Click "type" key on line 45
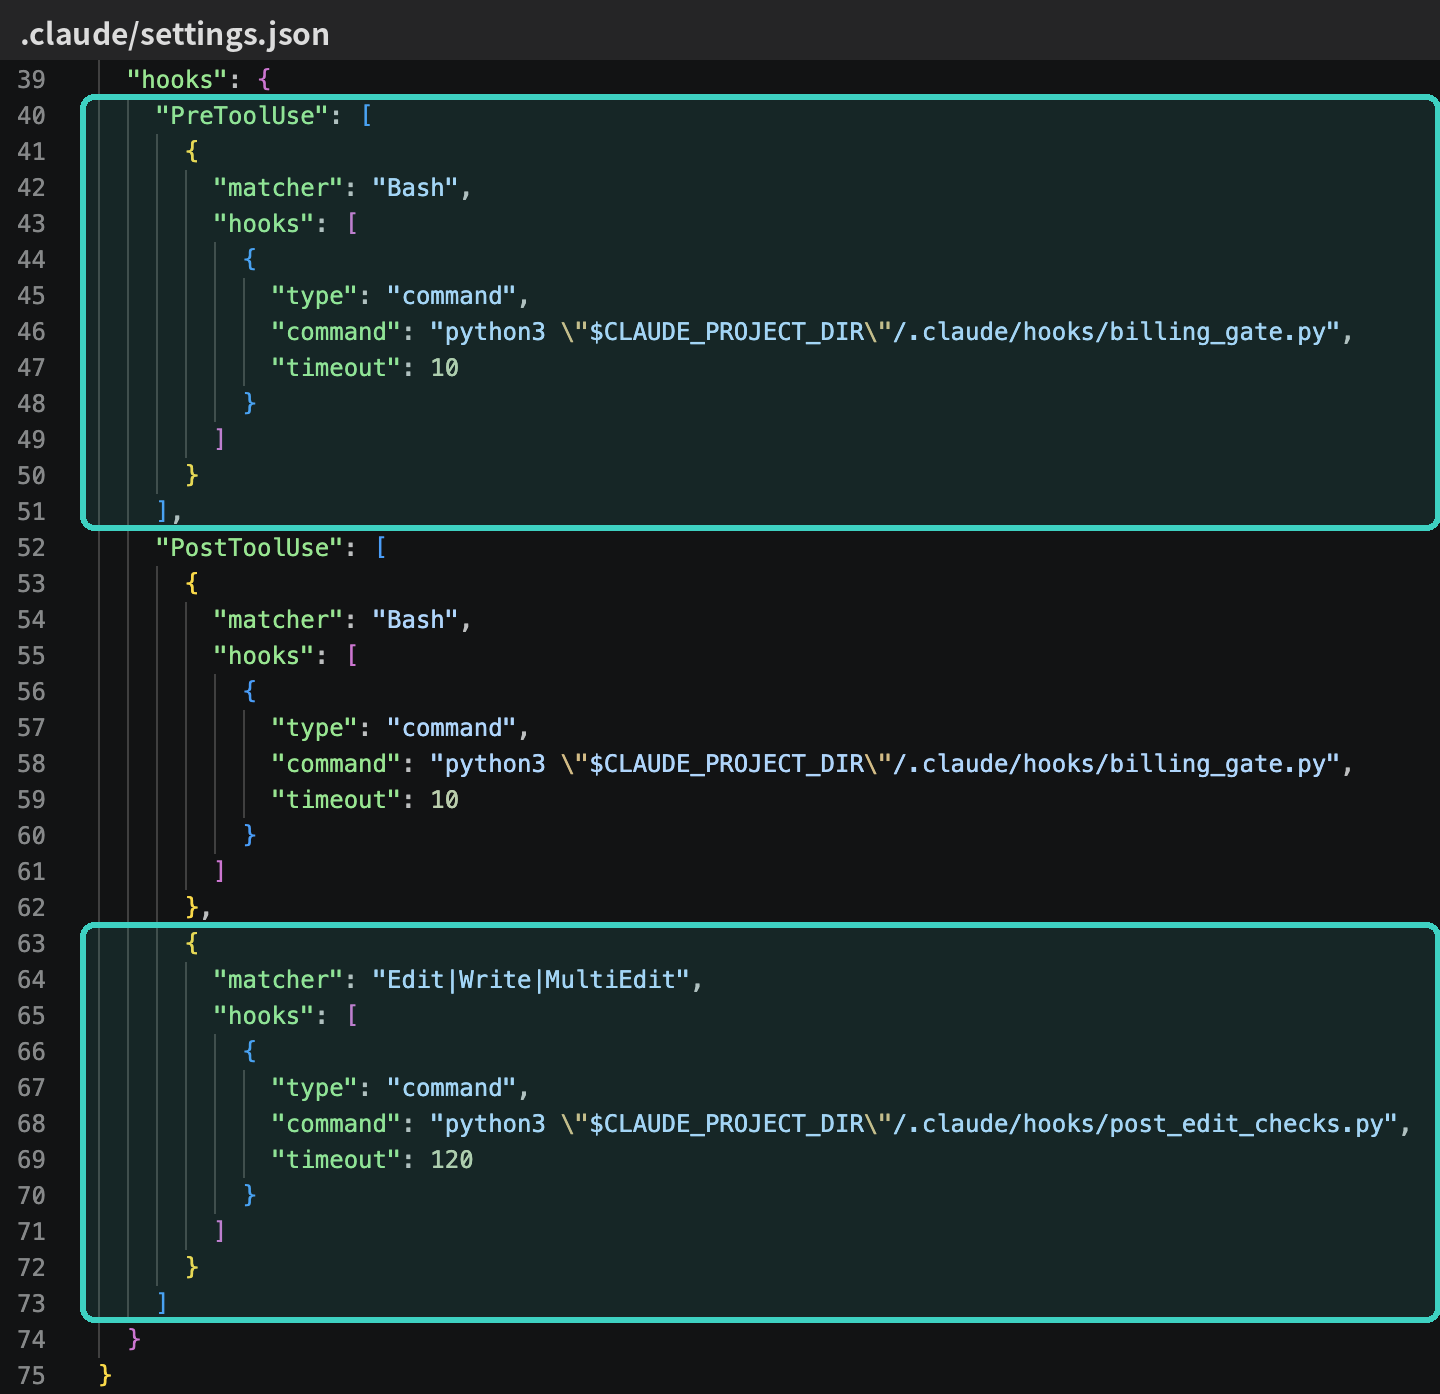 point(314,296)
